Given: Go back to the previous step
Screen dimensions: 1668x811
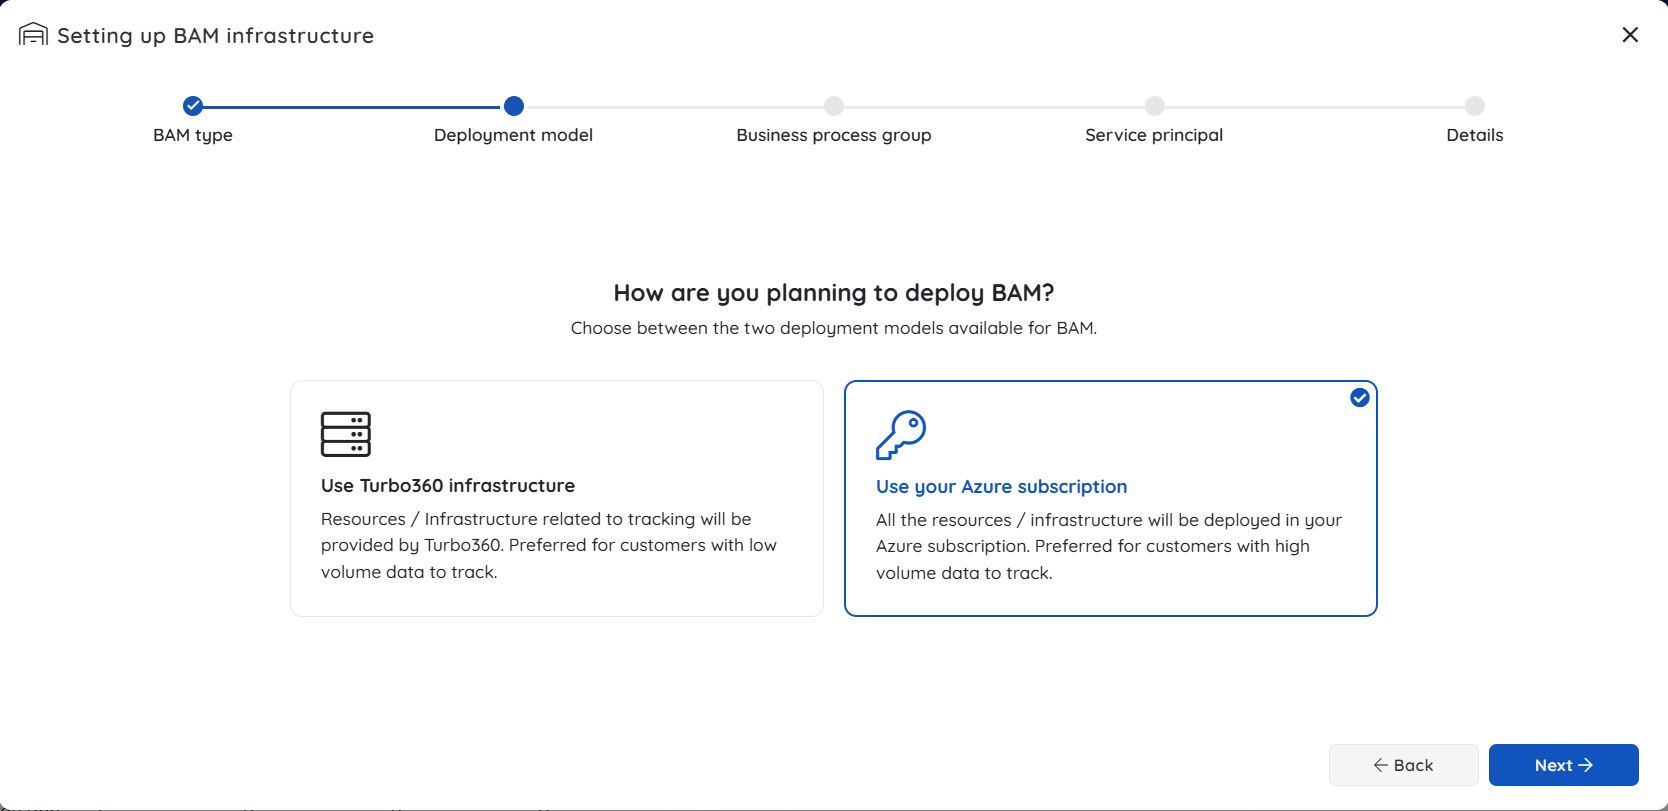Looking at the screenshot, I should tap(1404, 765).
